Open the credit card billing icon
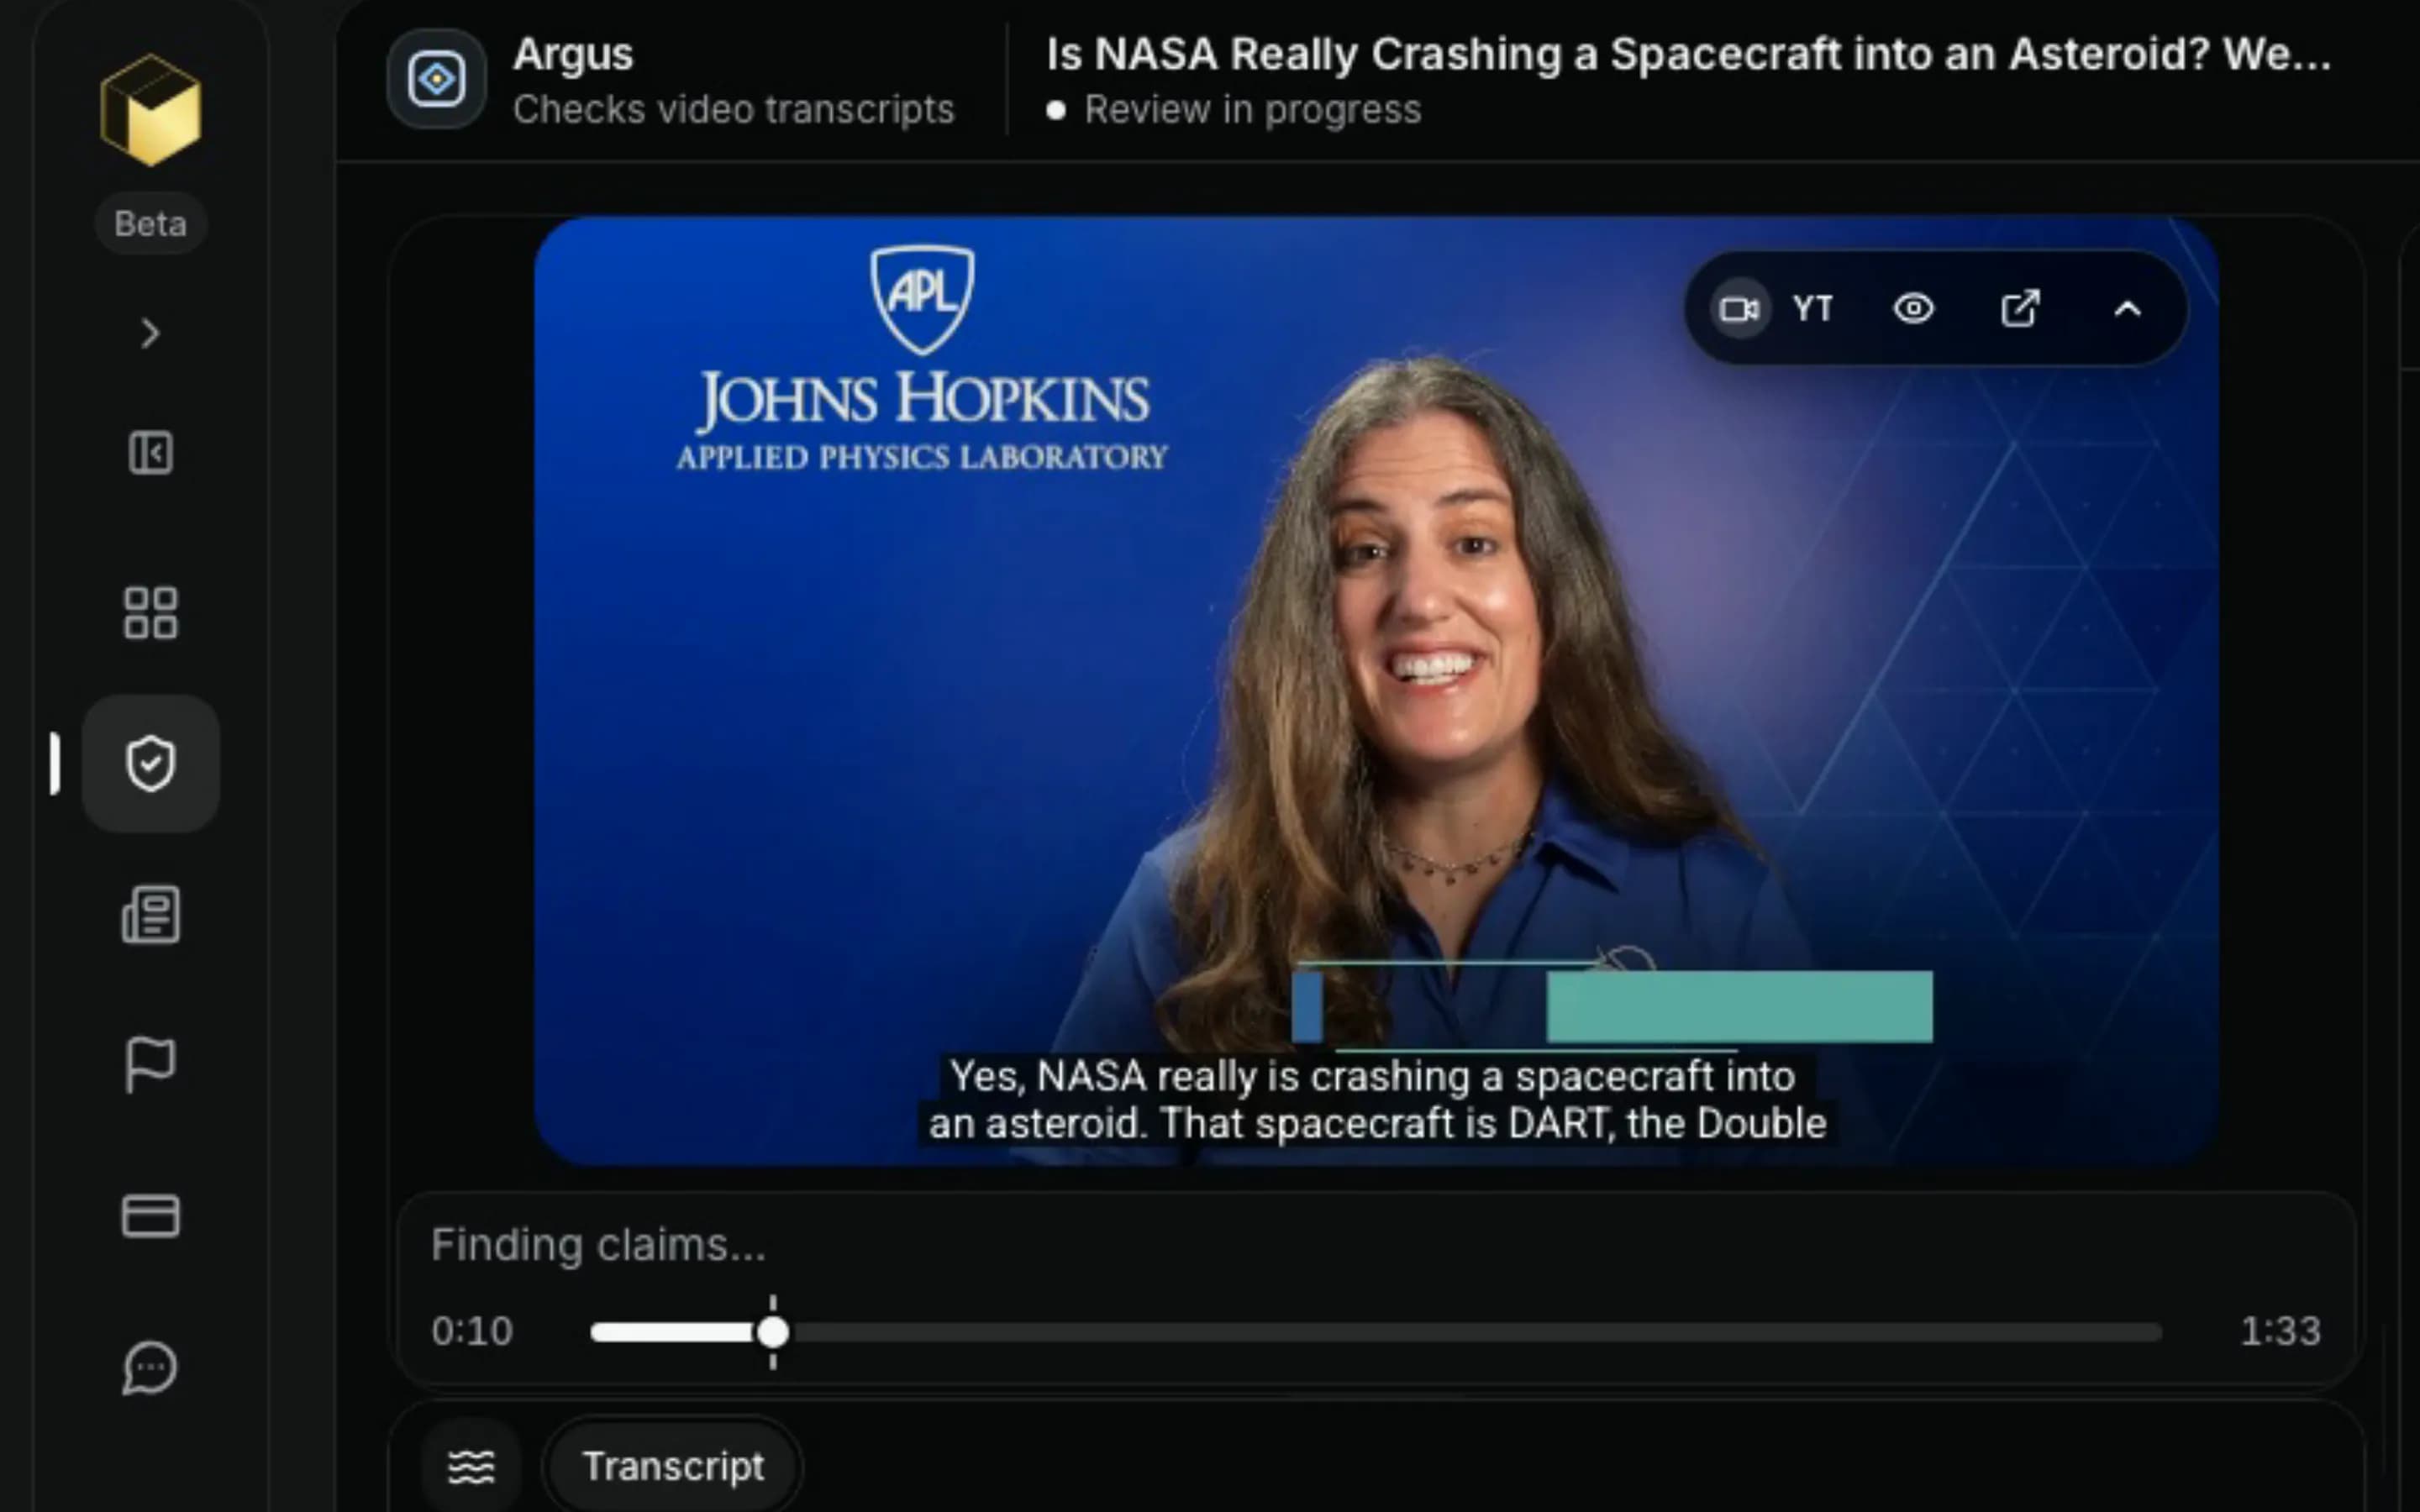Image resolution: width=2420 pixels, height=1512 pixels. 150,1216
